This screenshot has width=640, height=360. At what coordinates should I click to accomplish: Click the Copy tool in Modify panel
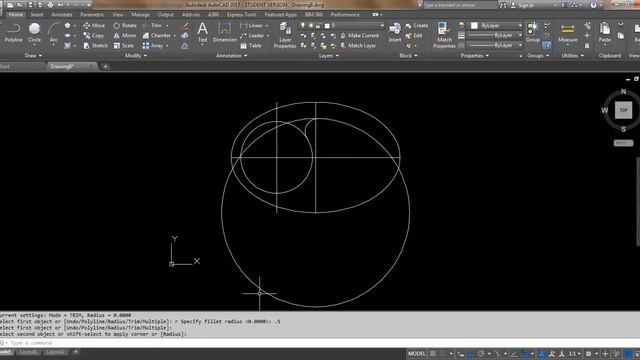(93, 36)
